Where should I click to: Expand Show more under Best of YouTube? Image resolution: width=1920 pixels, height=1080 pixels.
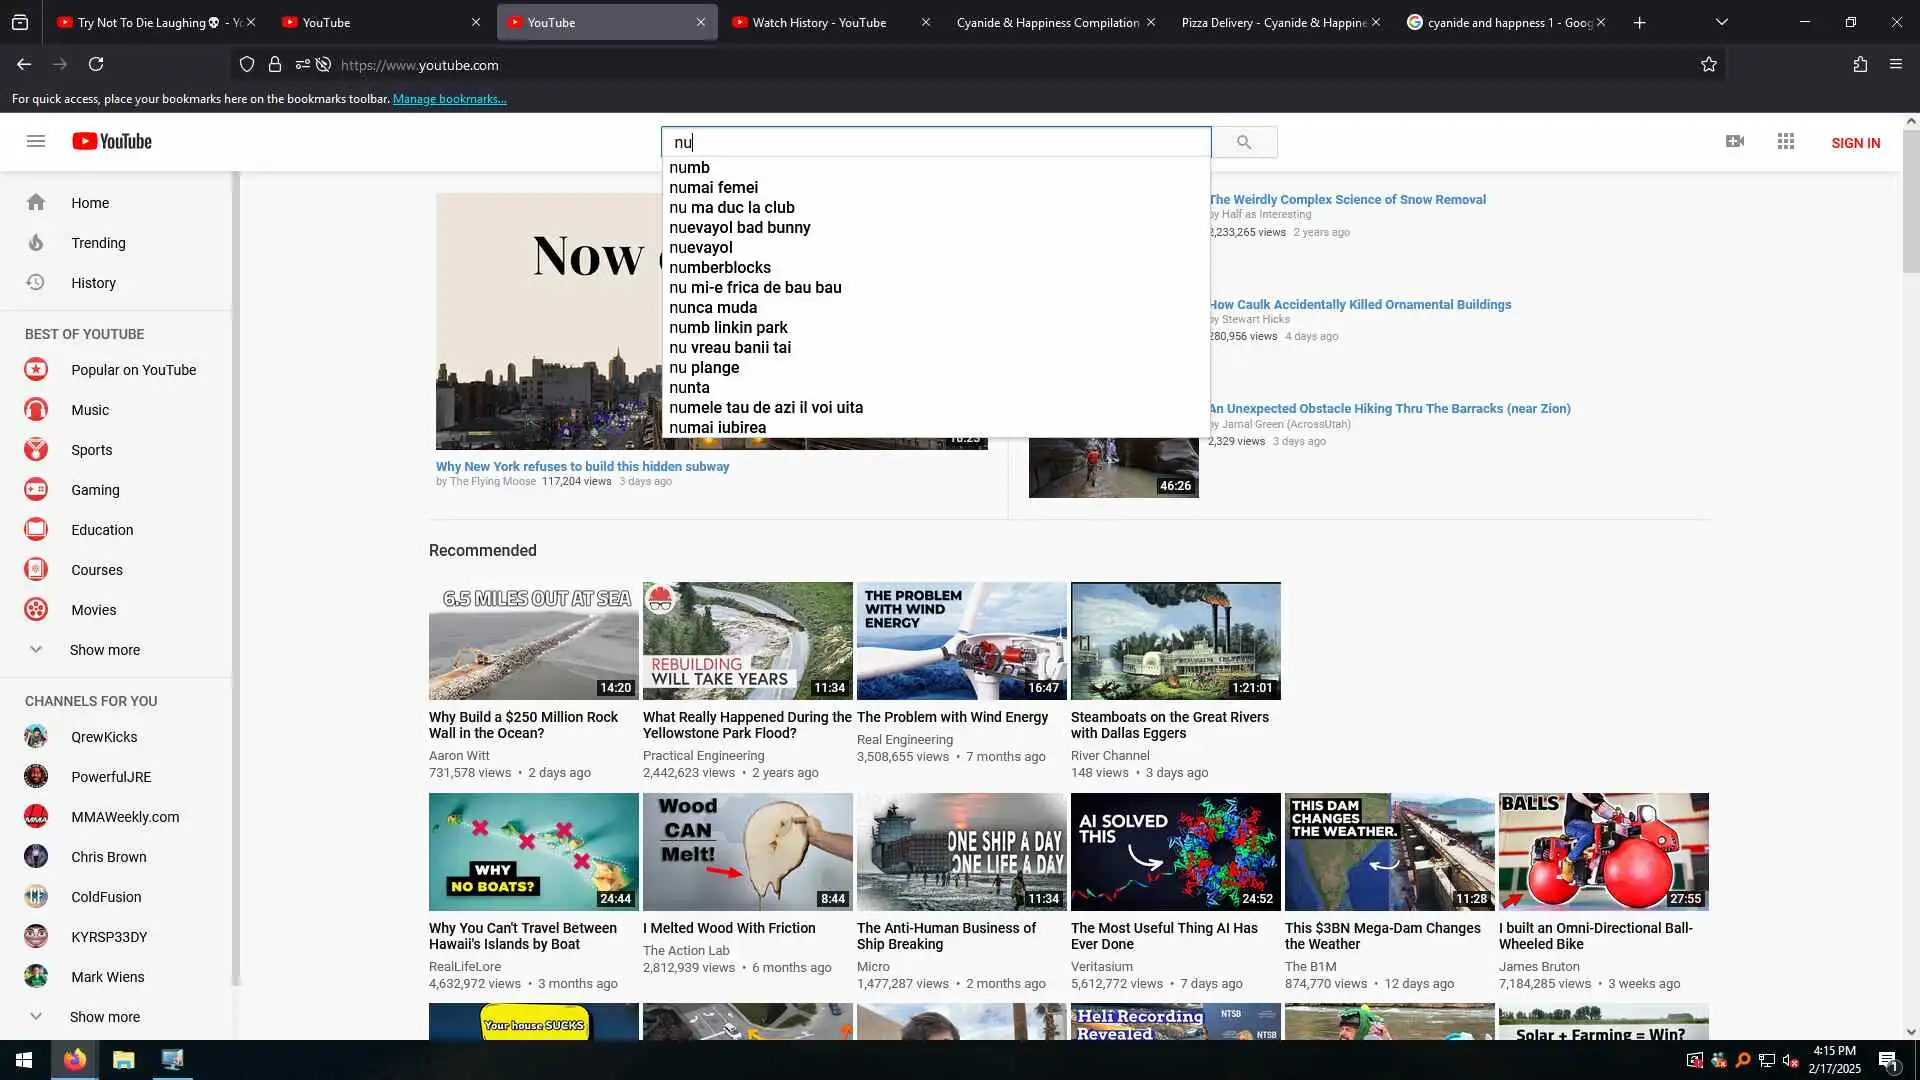104,650
